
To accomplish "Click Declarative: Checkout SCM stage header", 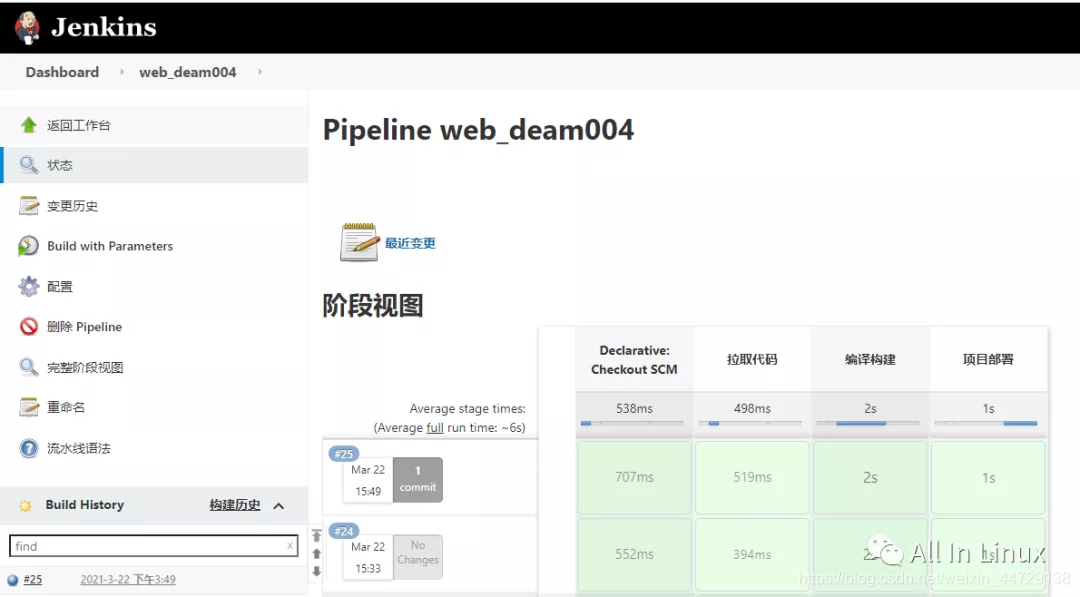I will coord(634,359).
